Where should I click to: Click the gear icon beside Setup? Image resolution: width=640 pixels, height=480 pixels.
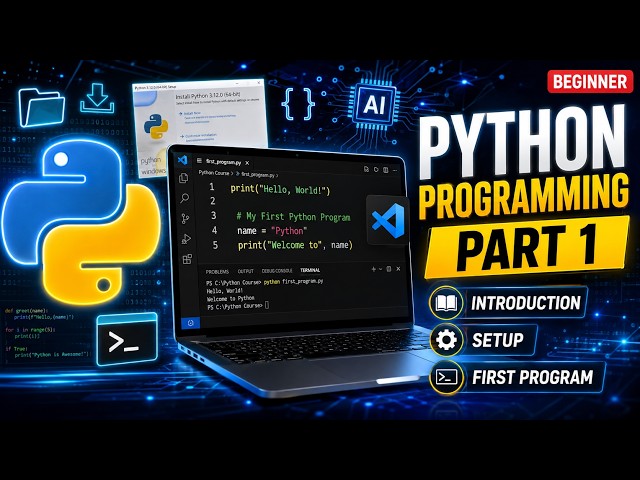(x=446, y=340)
